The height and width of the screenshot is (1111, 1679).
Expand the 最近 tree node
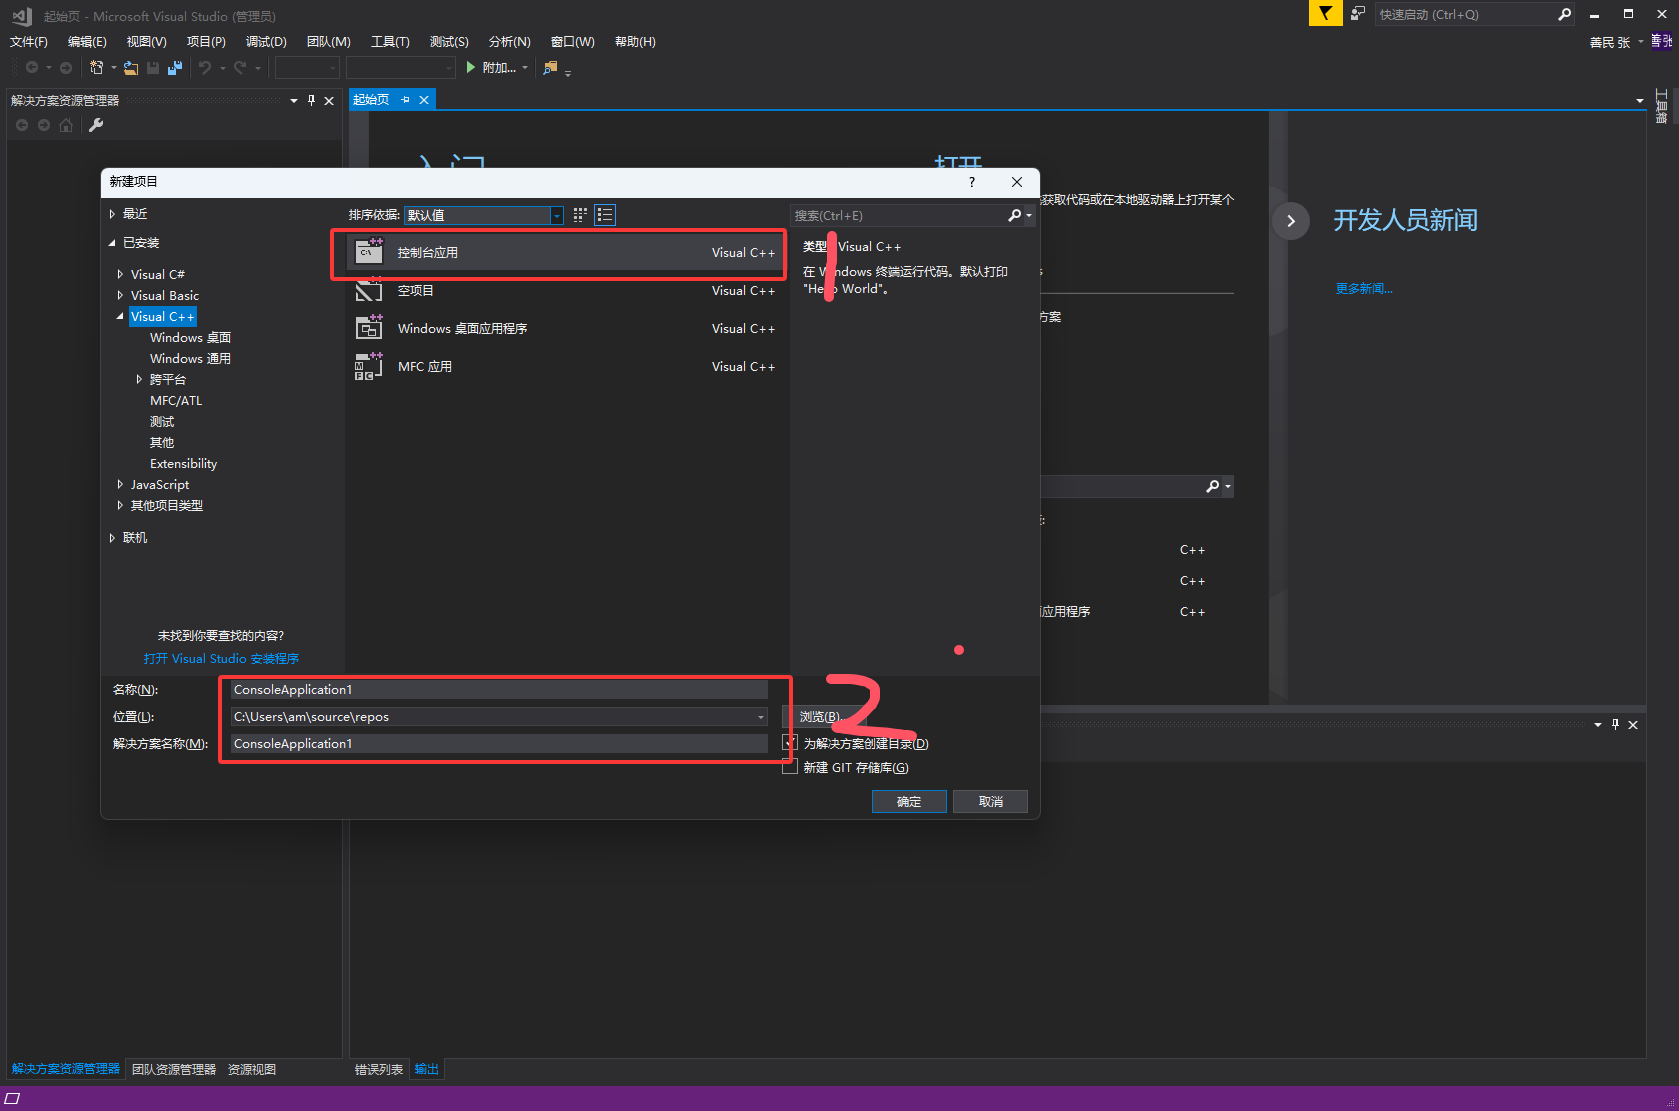[x=112, y=214]
